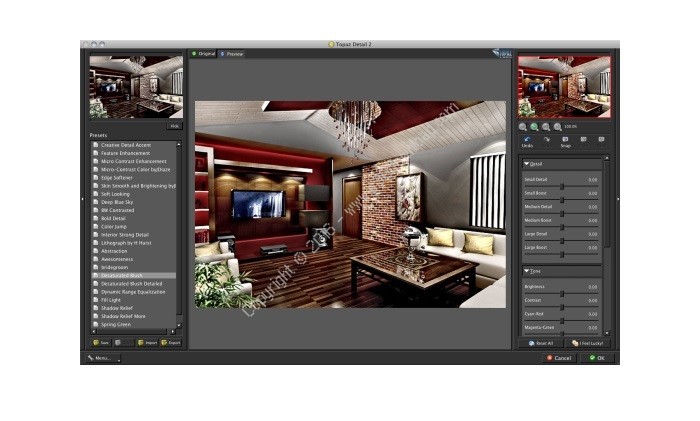Click the presets list scroll-left arrow

point(94,331)
